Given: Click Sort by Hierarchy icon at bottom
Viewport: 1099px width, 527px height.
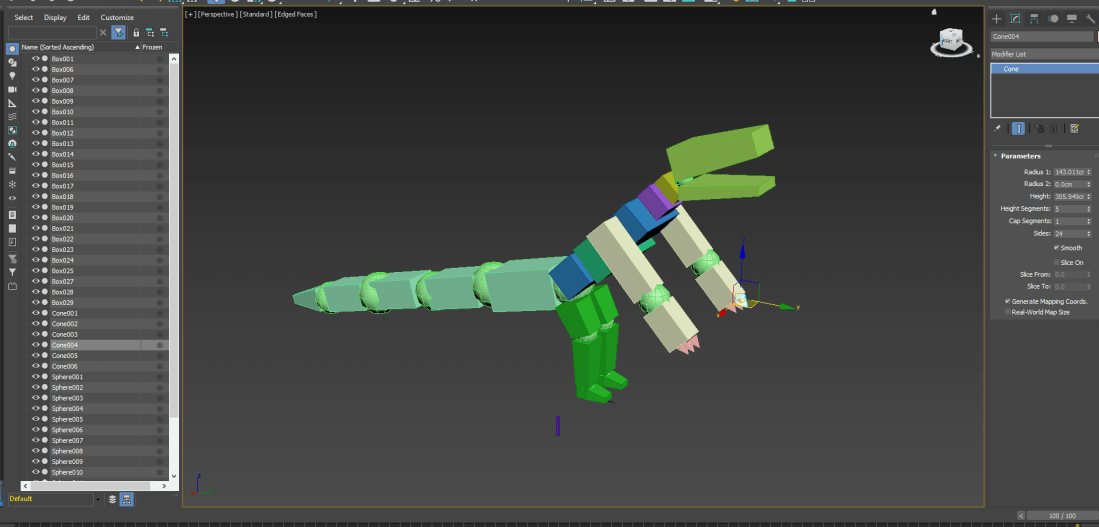Looking at the screenshot, I should click(x=127, y=500).
